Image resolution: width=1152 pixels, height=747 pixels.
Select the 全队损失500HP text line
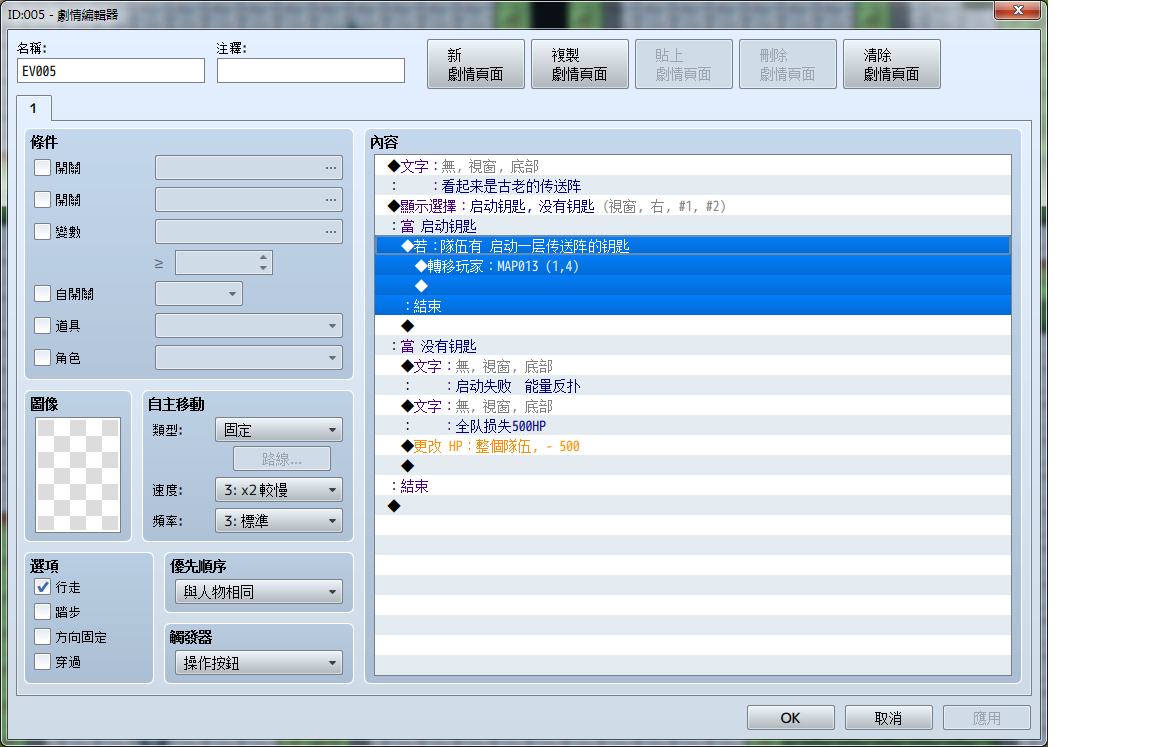tap(693, 426)
